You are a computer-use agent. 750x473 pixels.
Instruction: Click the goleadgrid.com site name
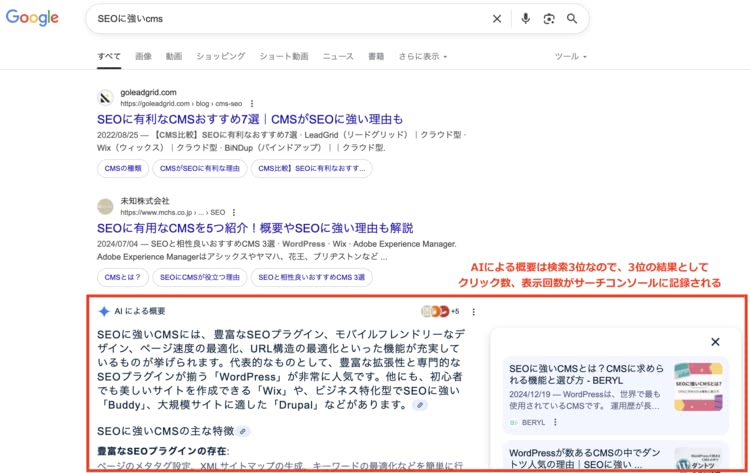coord(148,92)
